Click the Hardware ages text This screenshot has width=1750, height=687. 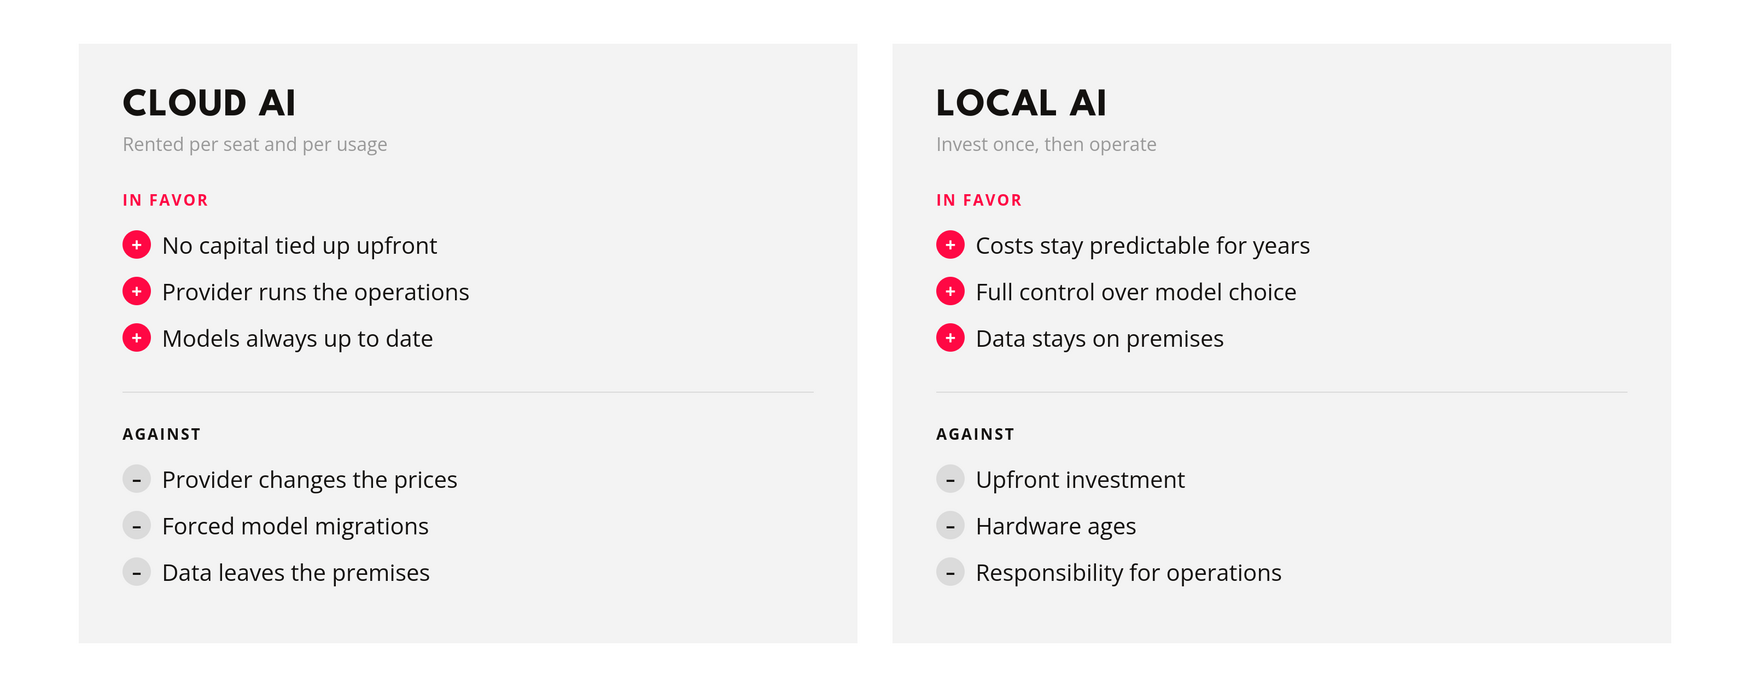1056,527
